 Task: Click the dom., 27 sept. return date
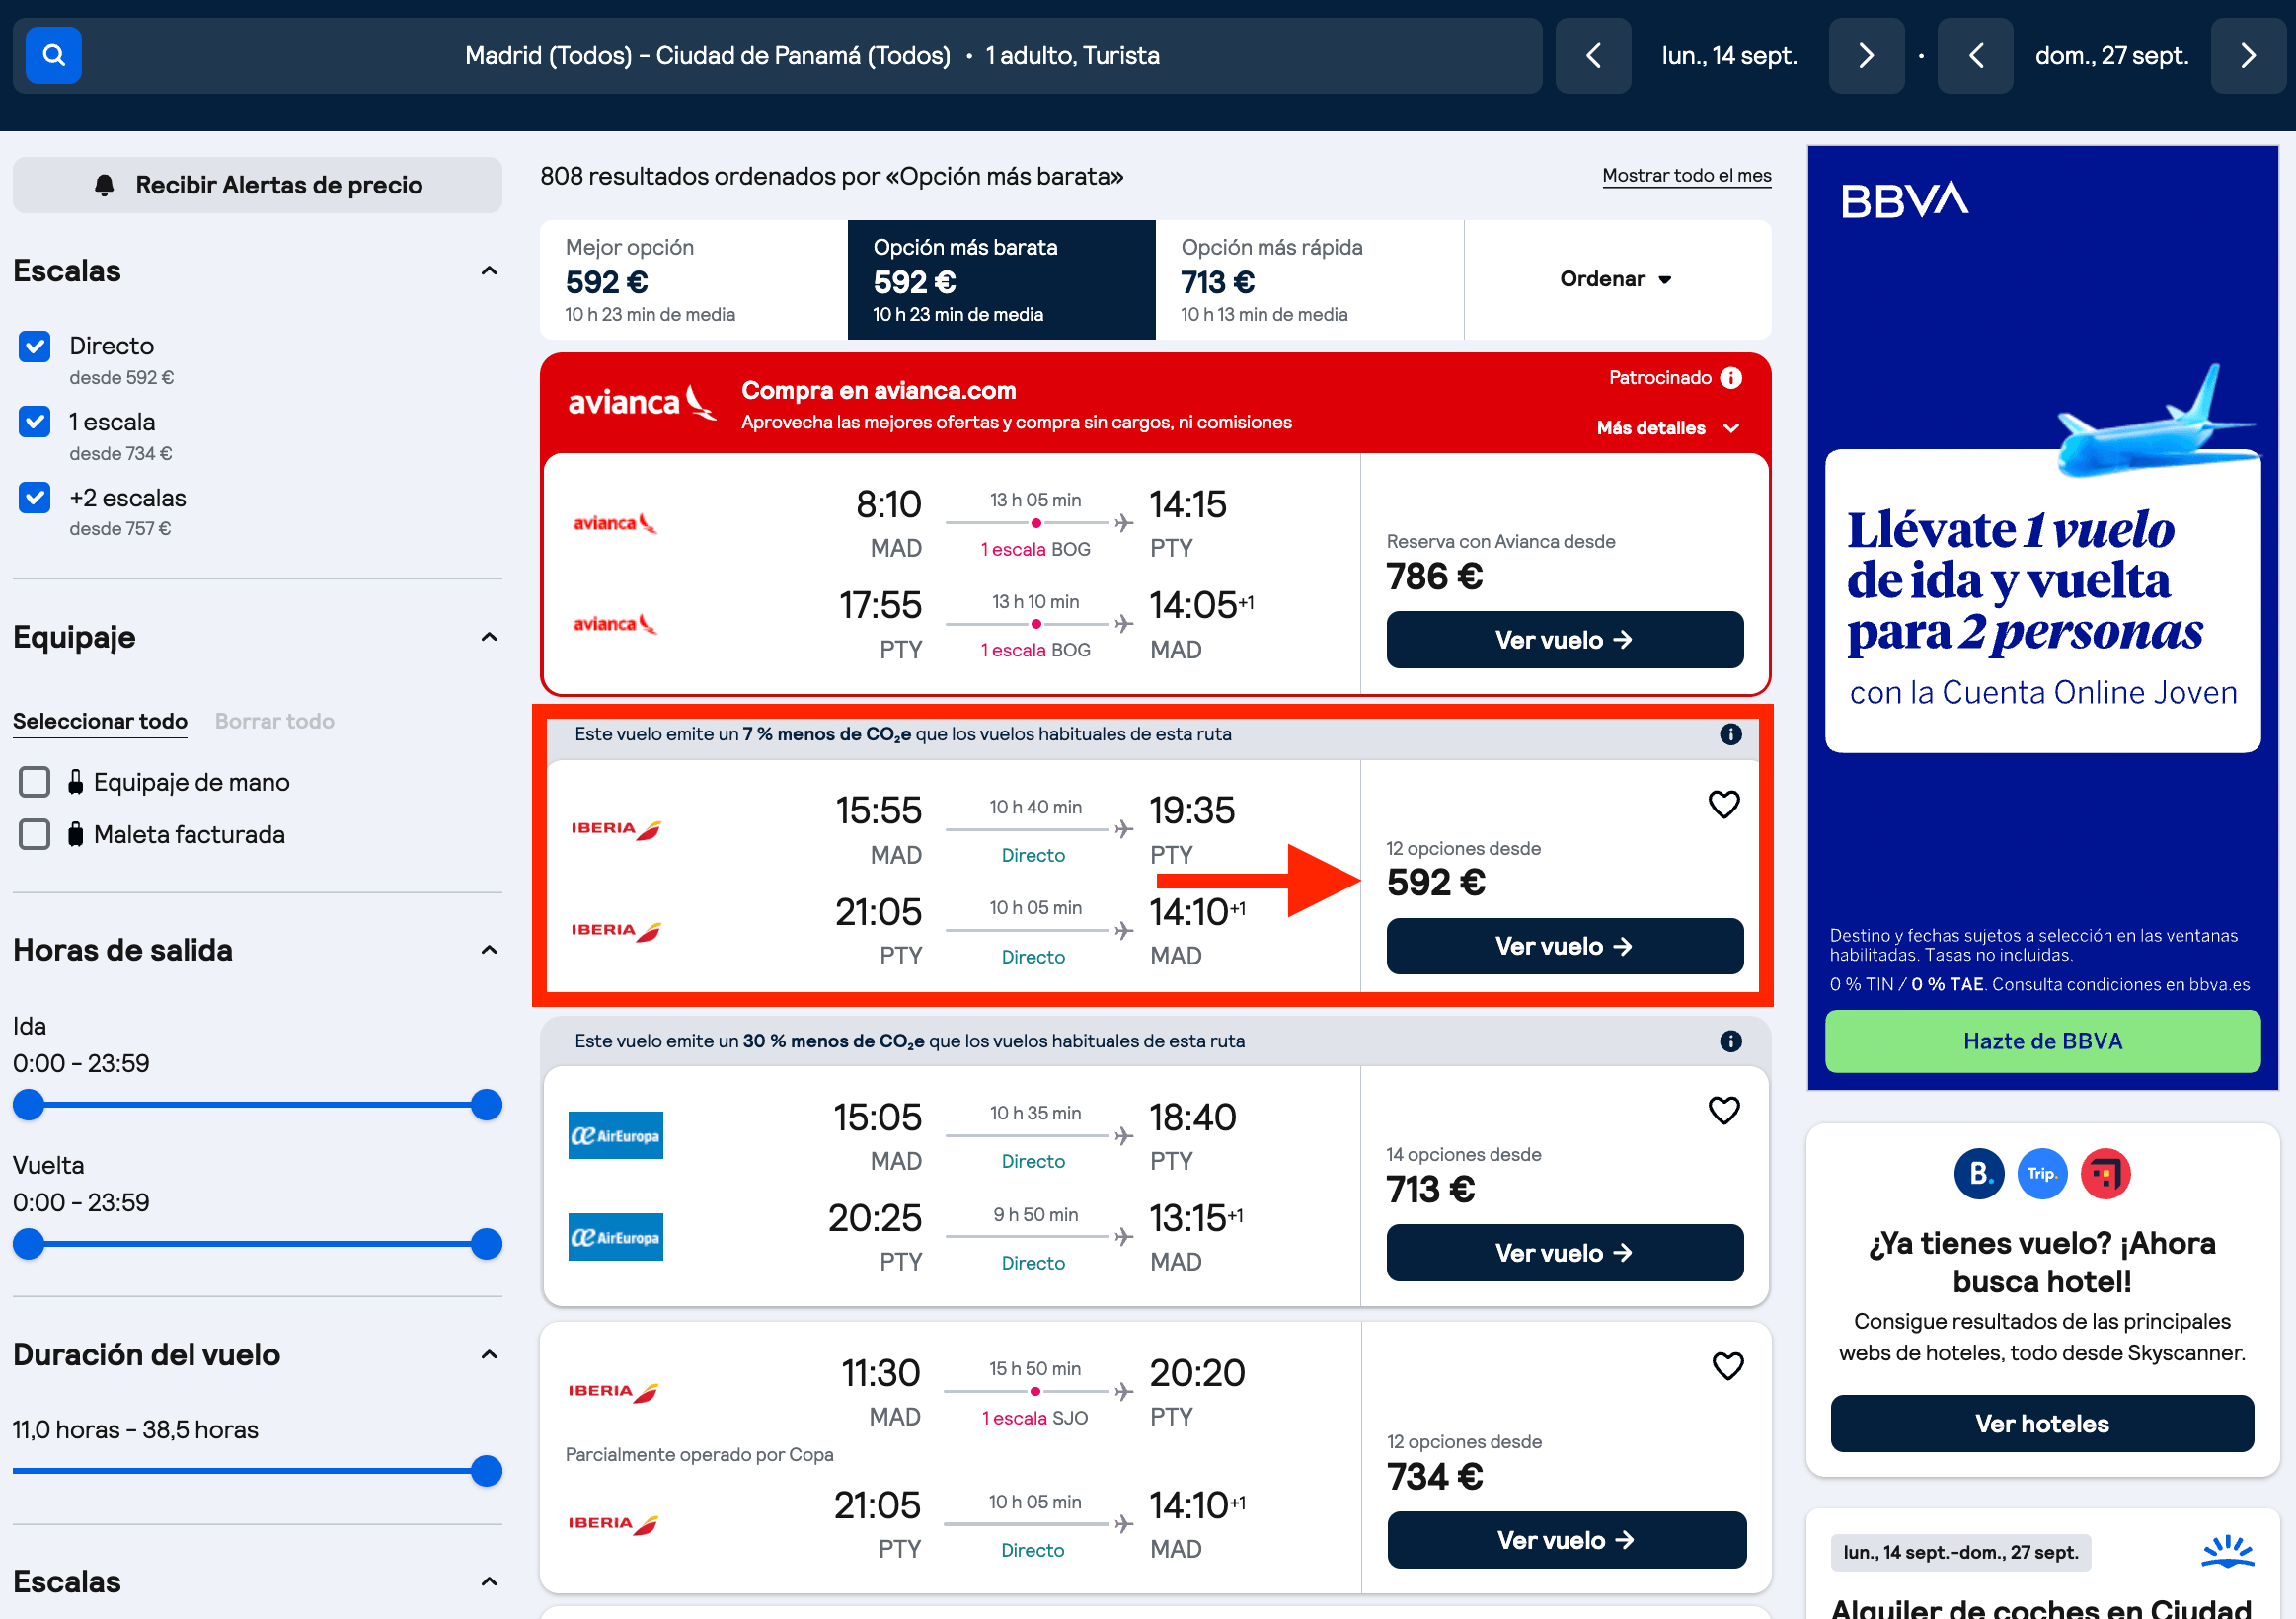tap(2112, 55)
